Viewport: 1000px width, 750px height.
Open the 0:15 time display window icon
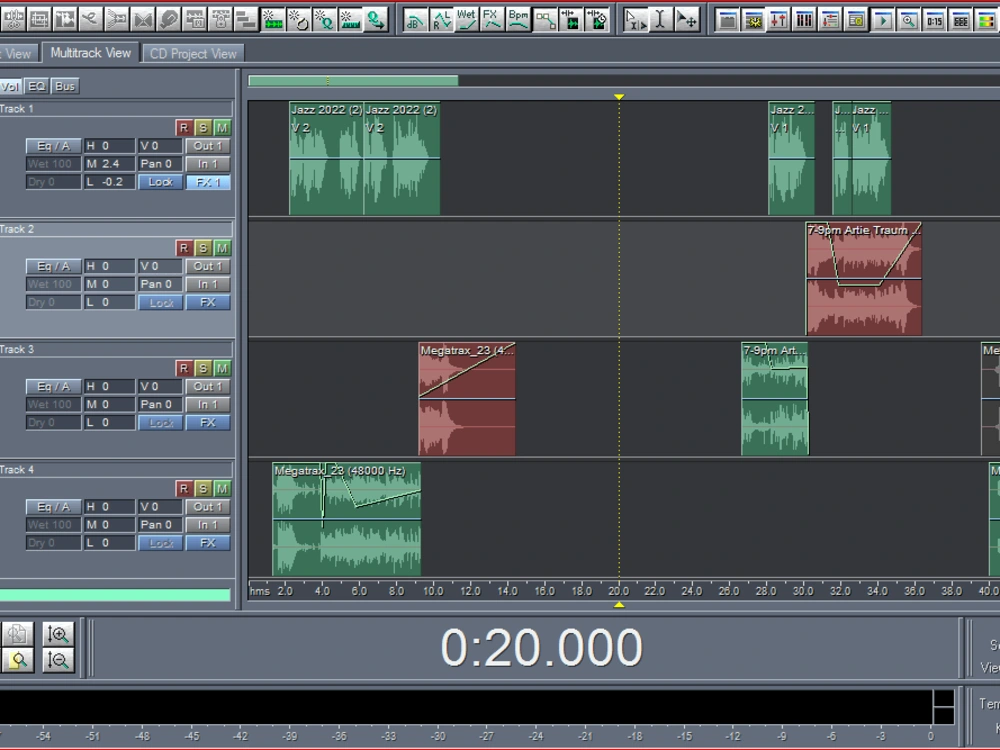point(934,19)
